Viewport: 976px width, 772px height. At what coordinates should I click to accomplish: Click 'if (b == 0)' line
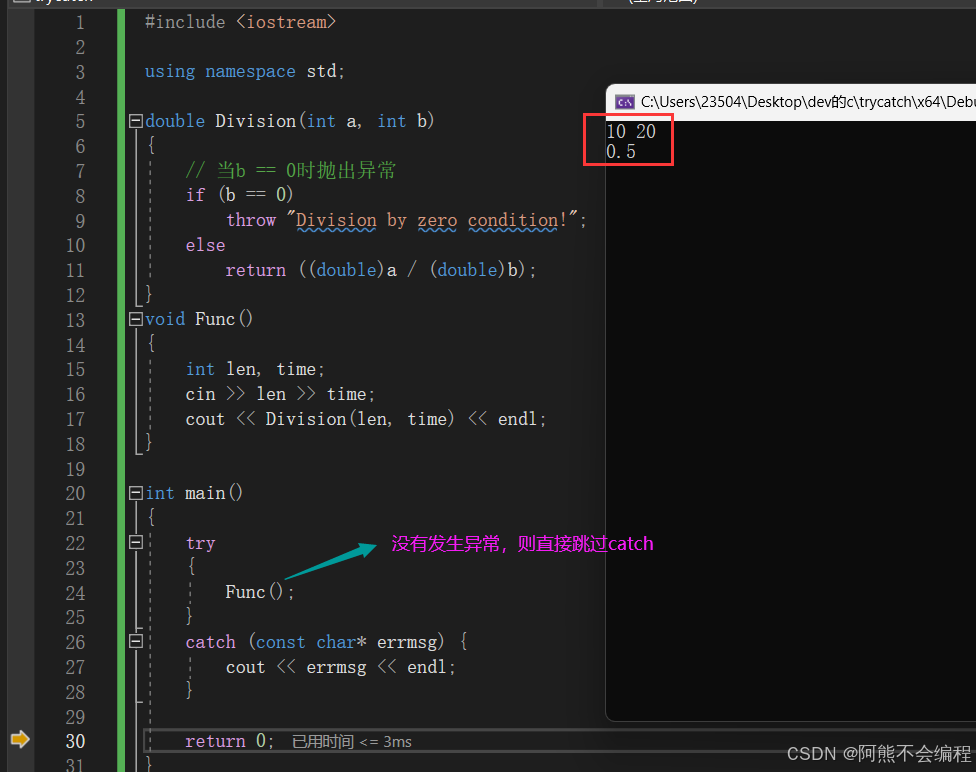click(240, 195)
